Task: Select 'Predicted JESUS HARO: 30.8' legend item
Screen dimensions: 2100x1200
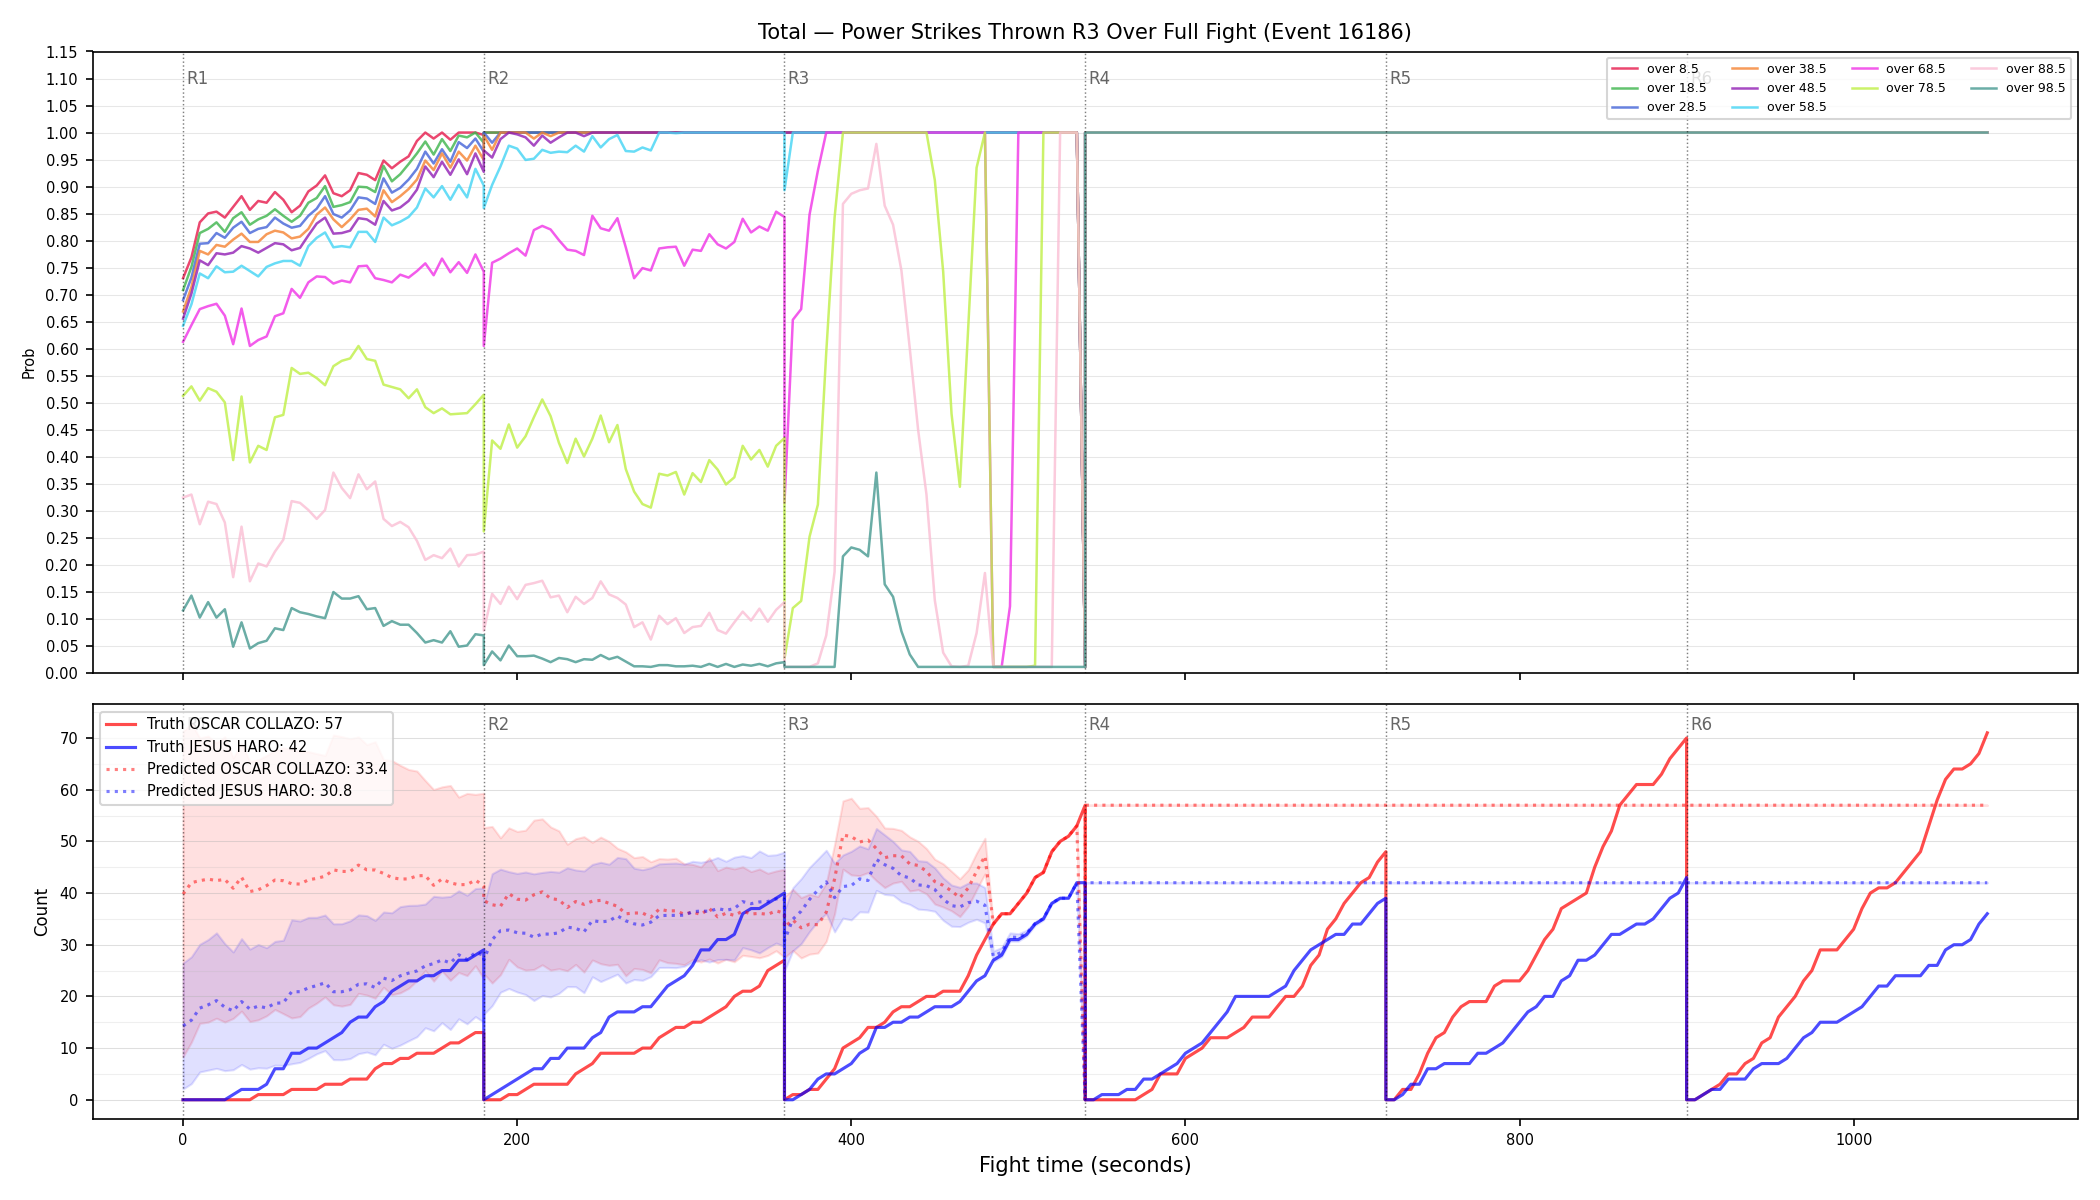Action: click(x=228, y=791)
